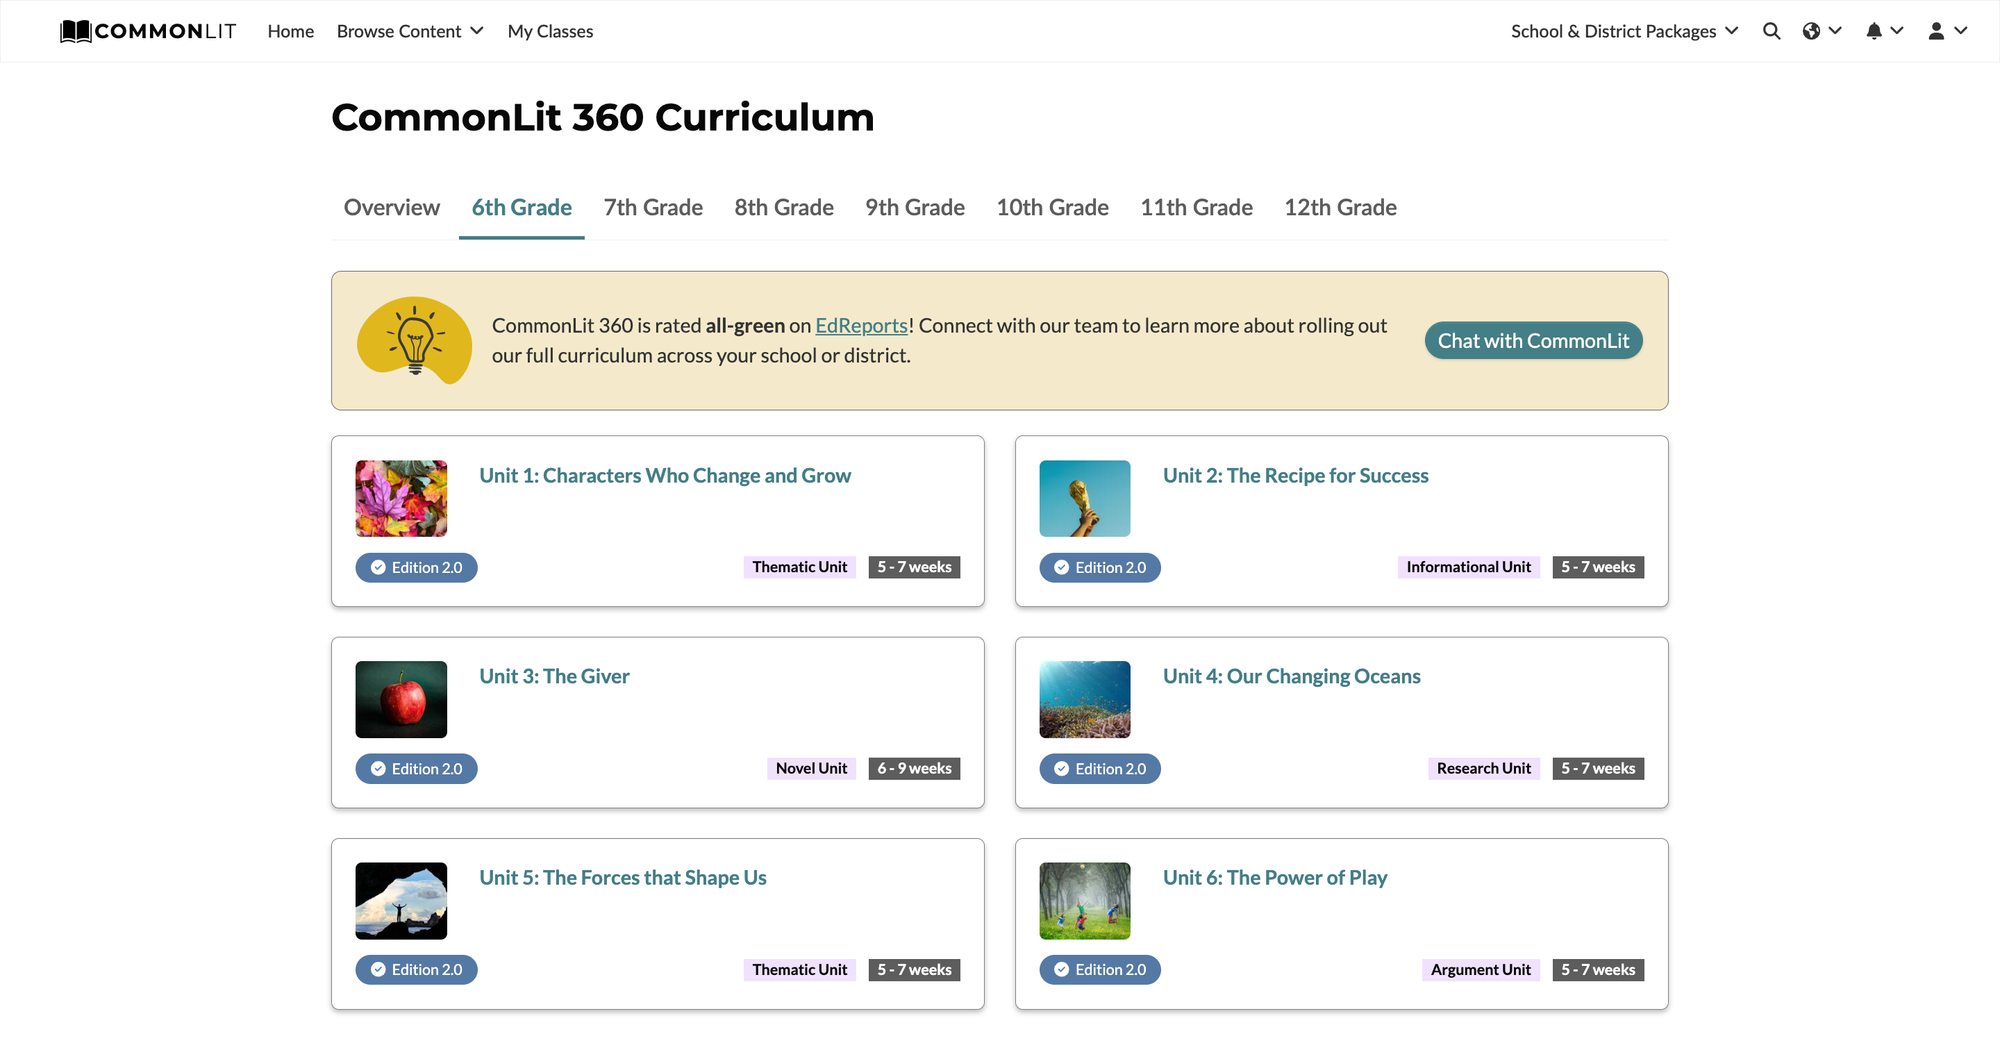Click the CommonLit 360 Curriculum heading
The height and width of the screenshot is (1050, 2000).
(x=603, y=117)
